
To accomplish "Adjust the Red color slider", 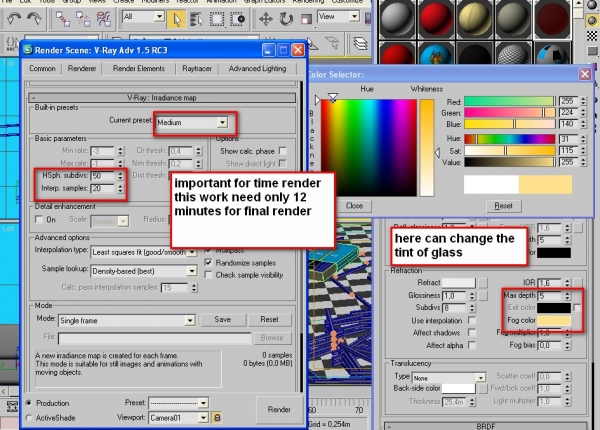I will click(x=510, y=101).
